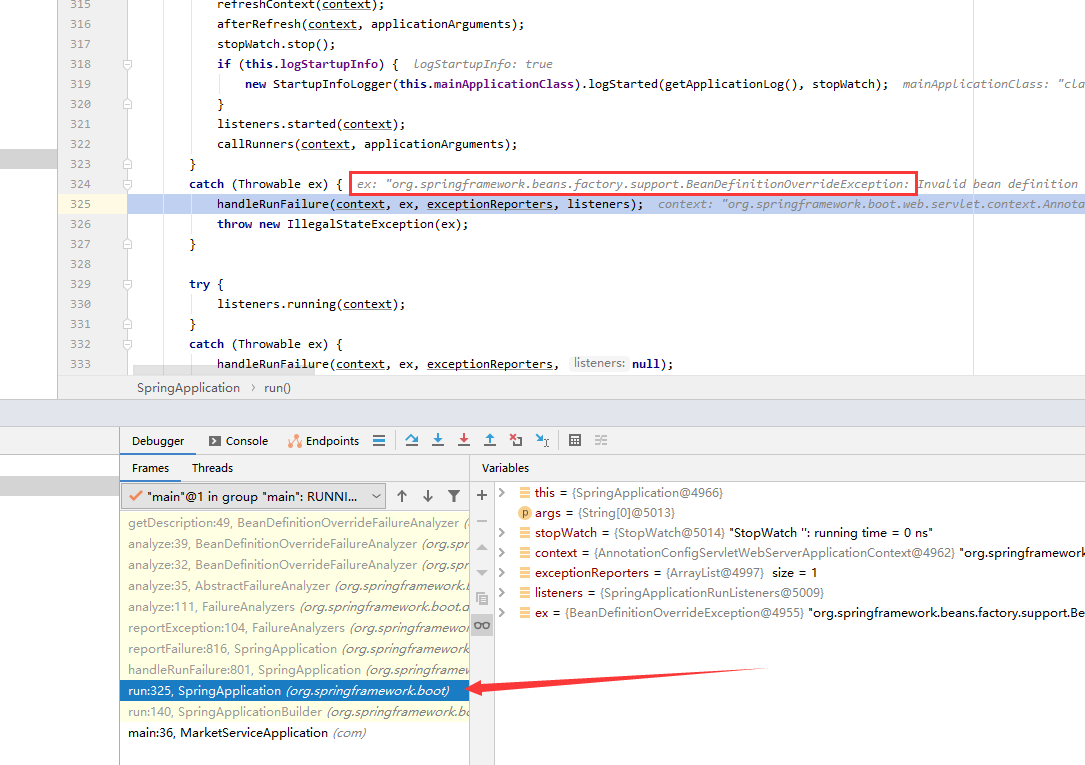Image resolution: width=1085 pixels, height=765 pixels.
Task: Place cursor on 'throw new IllegalStateException(ex)' line
Action: pyautogui.click(x=343, y=224)
